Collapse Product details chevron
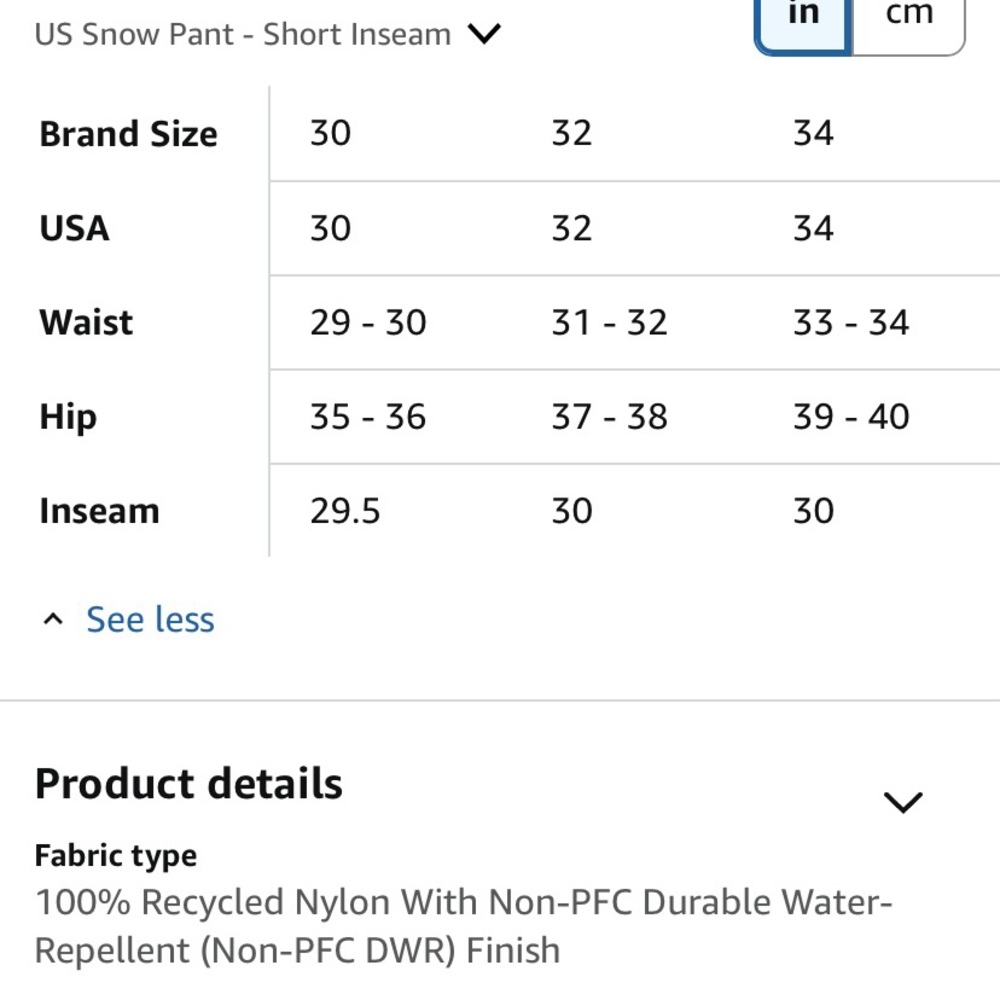 [x=903, y=801]
